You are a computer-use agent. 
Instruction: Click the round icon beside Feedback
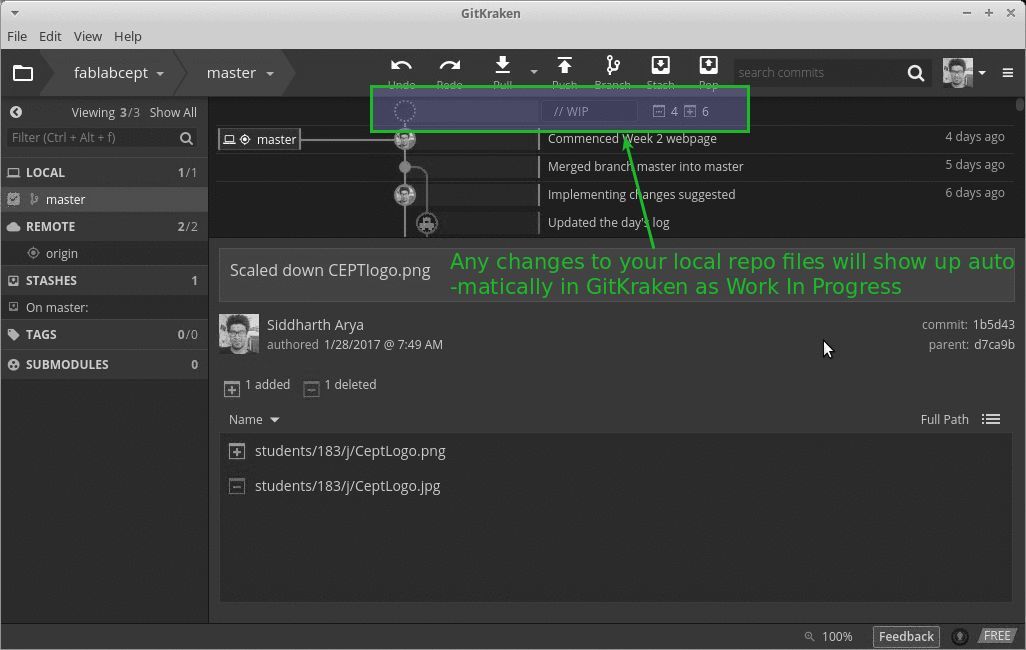coord(960,636)
